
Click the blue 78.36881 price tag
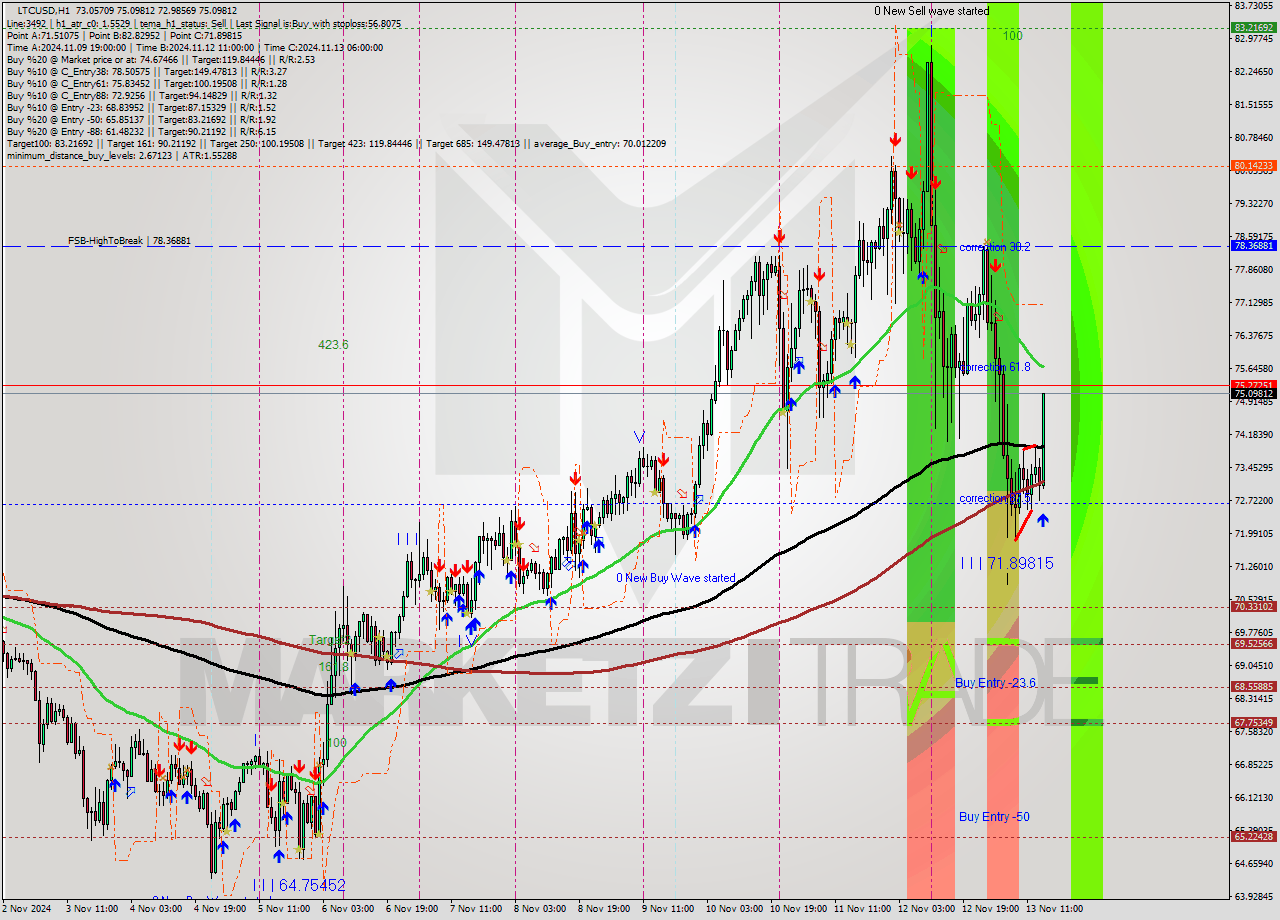1253,245
